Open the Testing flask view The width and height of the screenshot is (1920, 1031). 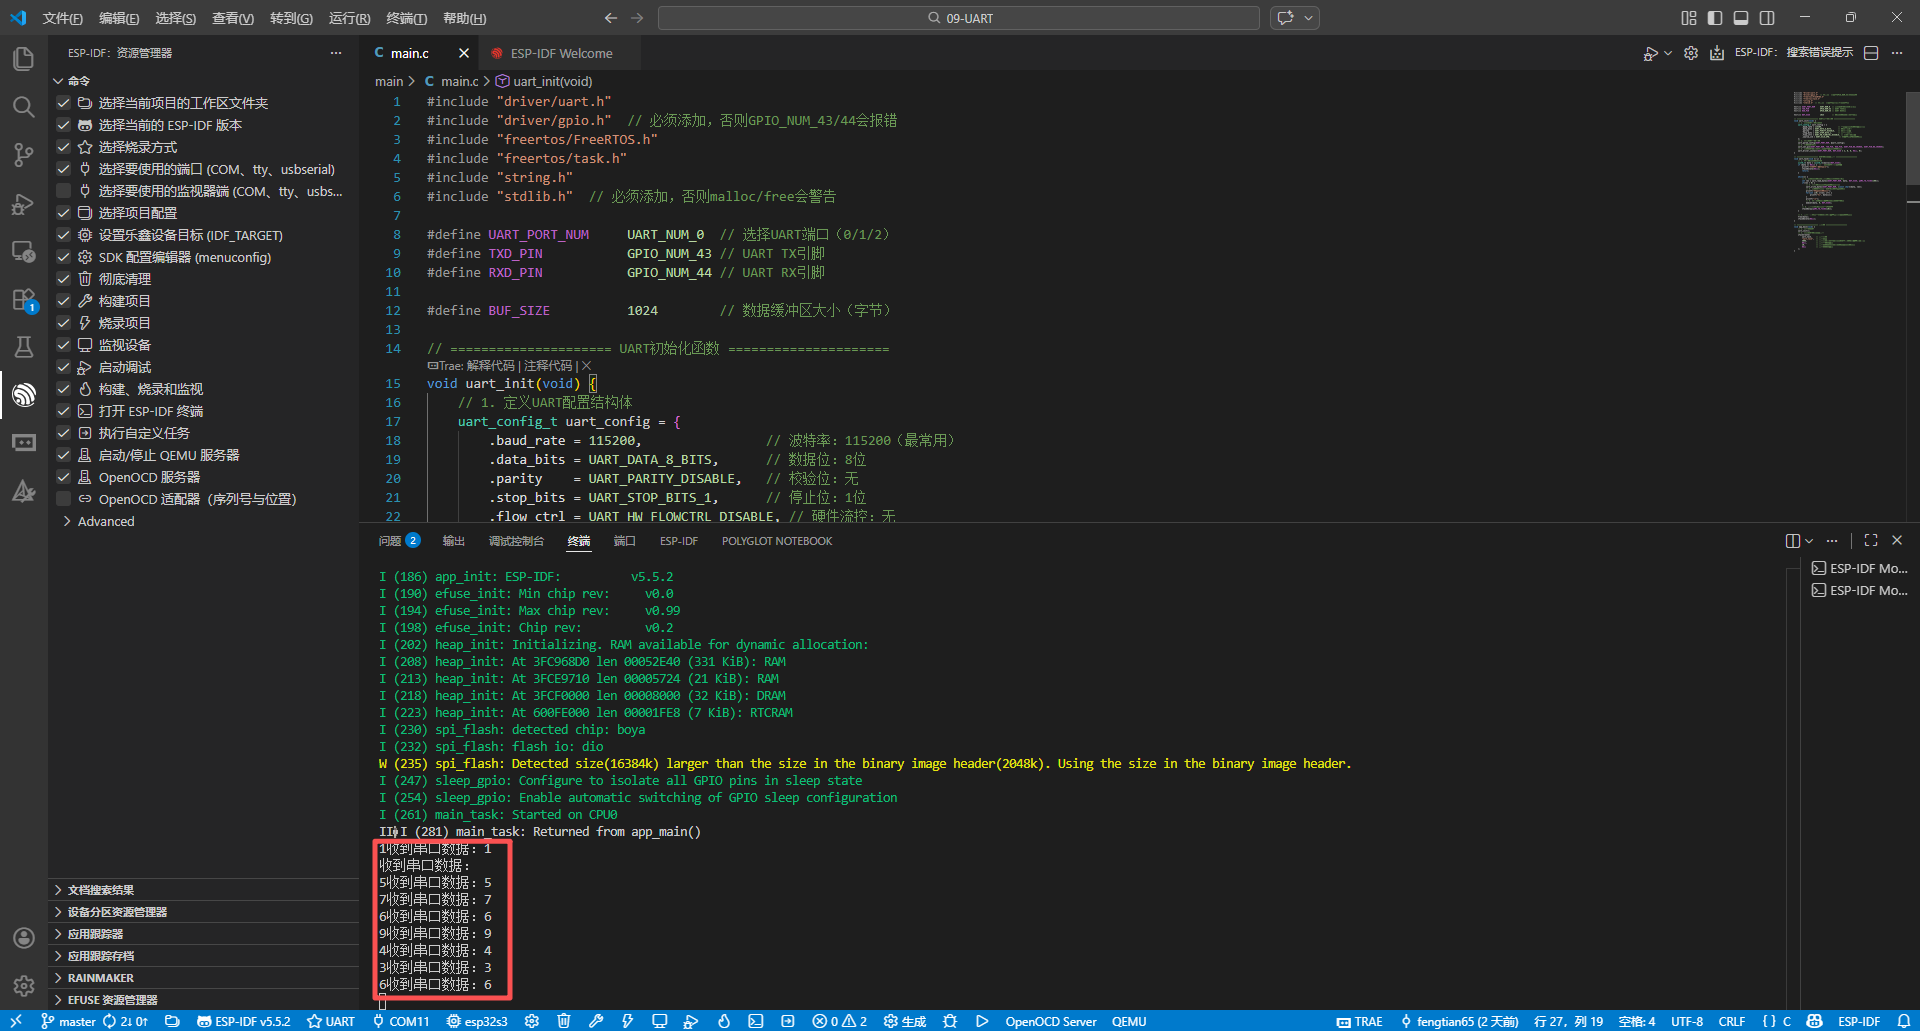click(24, 347)
